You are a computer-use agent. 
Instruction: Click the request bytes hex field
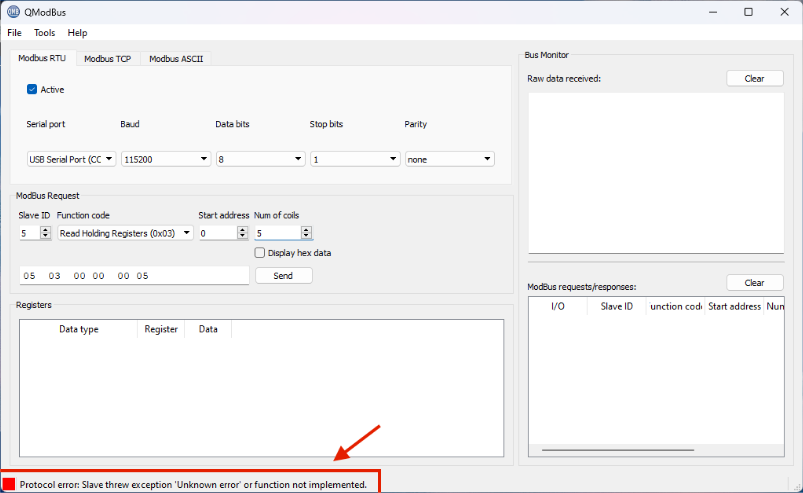(x=134, y=275)
